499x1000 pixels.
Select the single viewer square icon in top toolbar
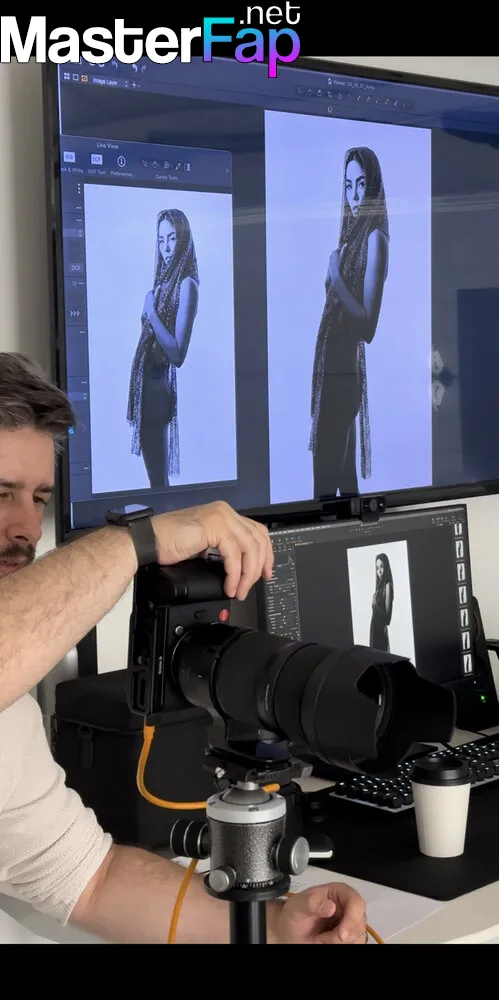[75, 77]
